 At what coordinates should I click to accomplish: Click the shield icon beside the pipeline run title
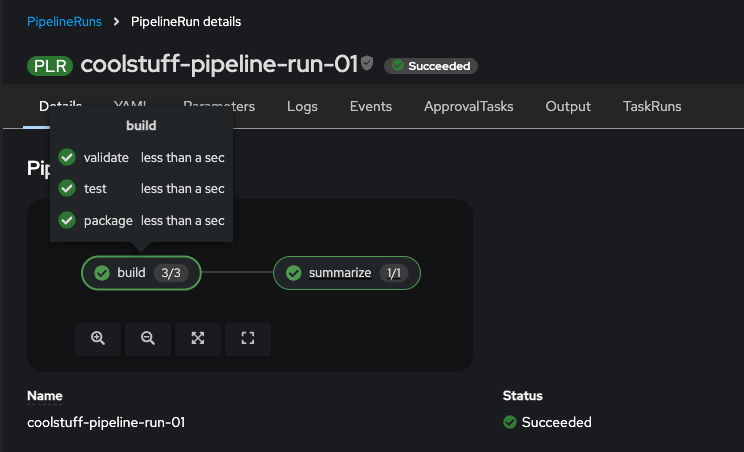(367, 64)
